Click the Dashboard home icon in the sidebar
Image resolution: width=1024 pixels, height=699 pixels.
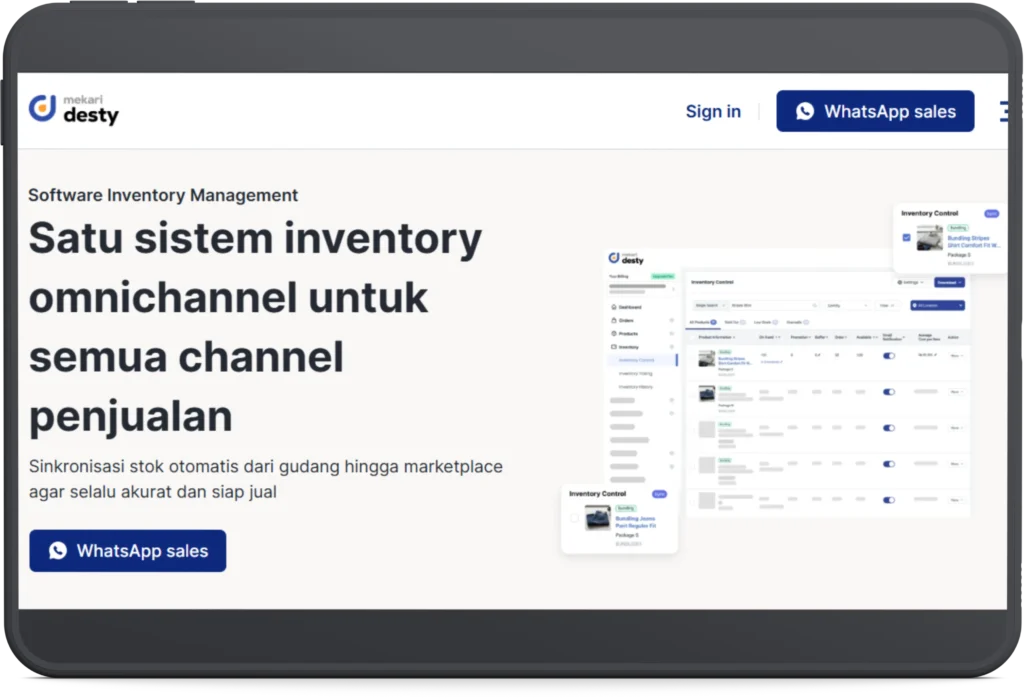tap(613, 307)
